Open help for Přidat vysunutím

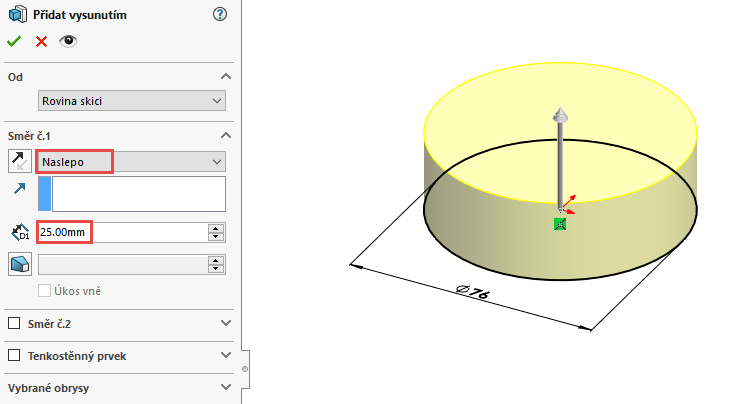[x=220, y=14]
